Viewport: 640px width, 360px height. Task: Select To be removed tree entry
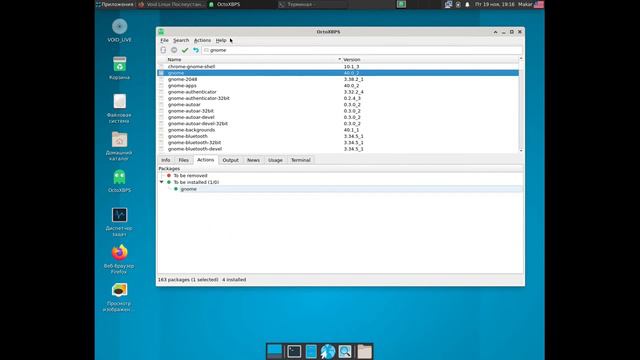190,176
